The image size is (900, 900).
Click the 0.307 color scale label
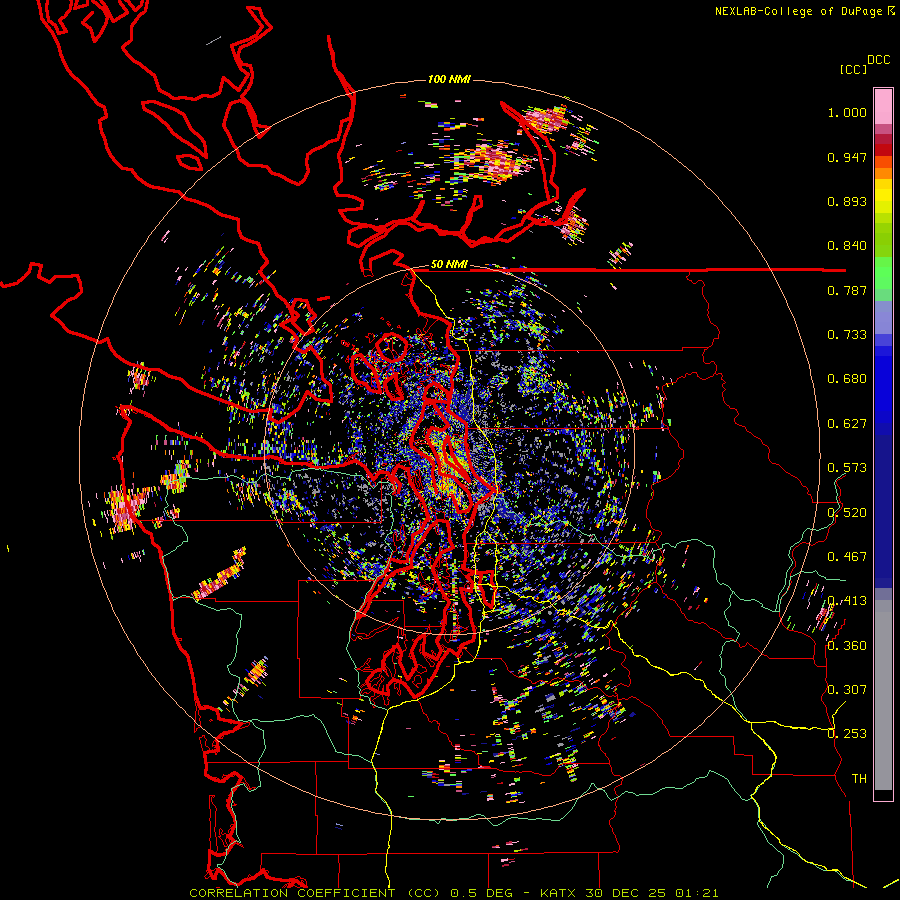coord(847,690)
